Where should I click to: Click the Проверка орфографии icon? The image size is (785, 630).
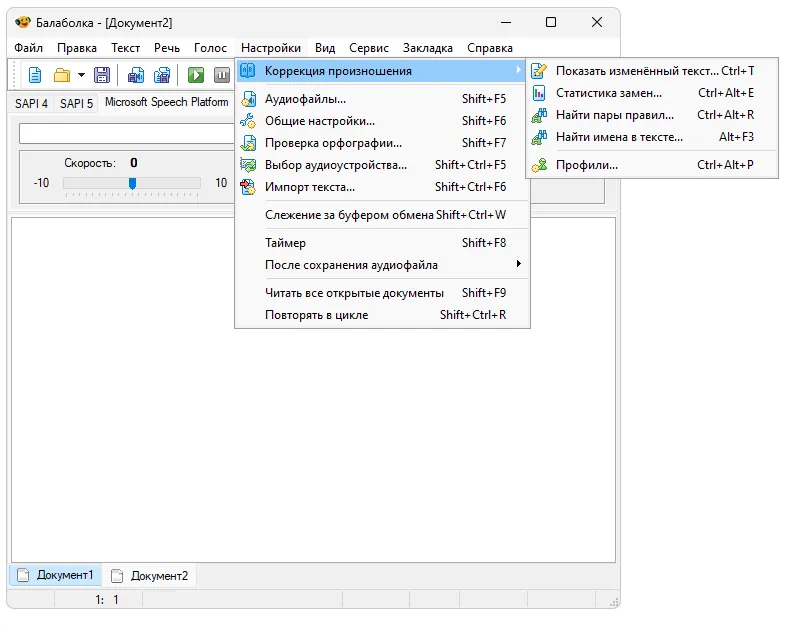pos(248,143)
